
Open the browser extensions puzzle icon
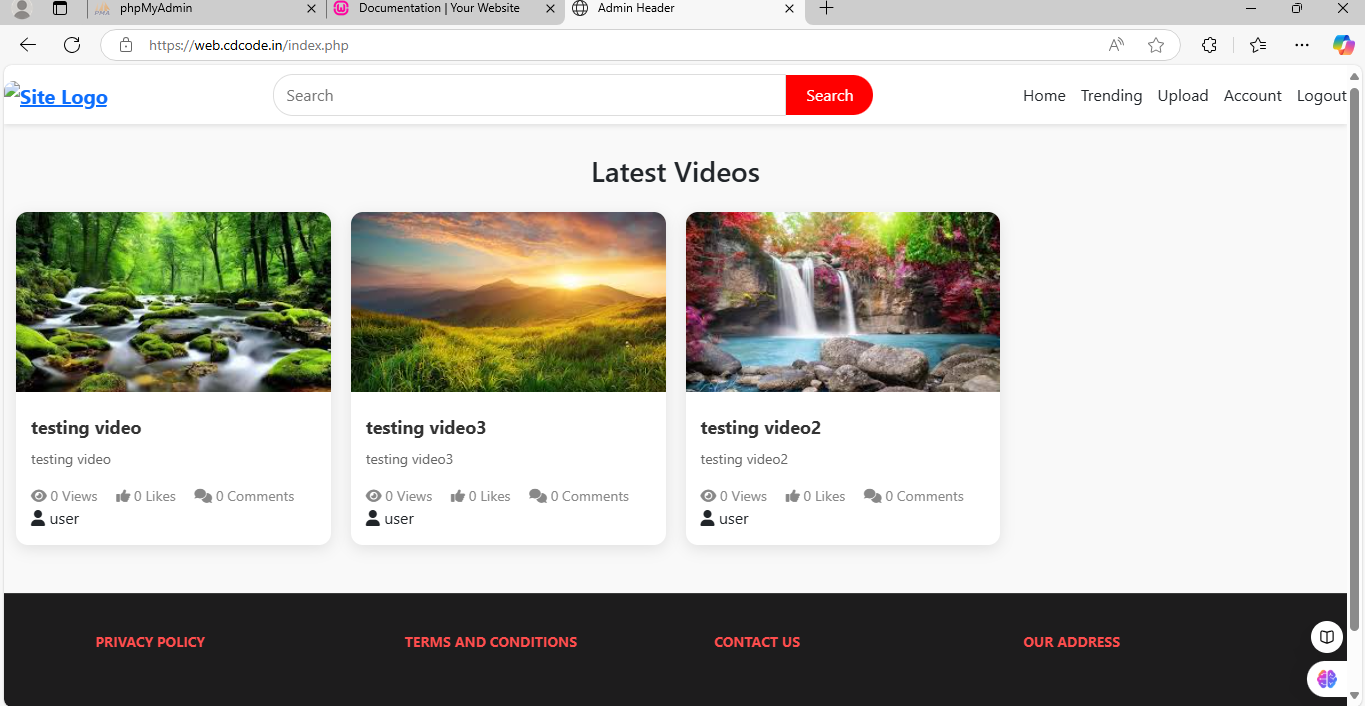coord(1209,45)
